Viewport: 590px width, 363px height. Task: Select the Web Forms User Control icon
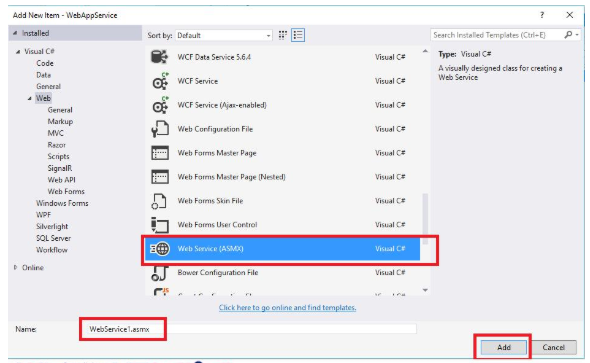coord(160,225)
